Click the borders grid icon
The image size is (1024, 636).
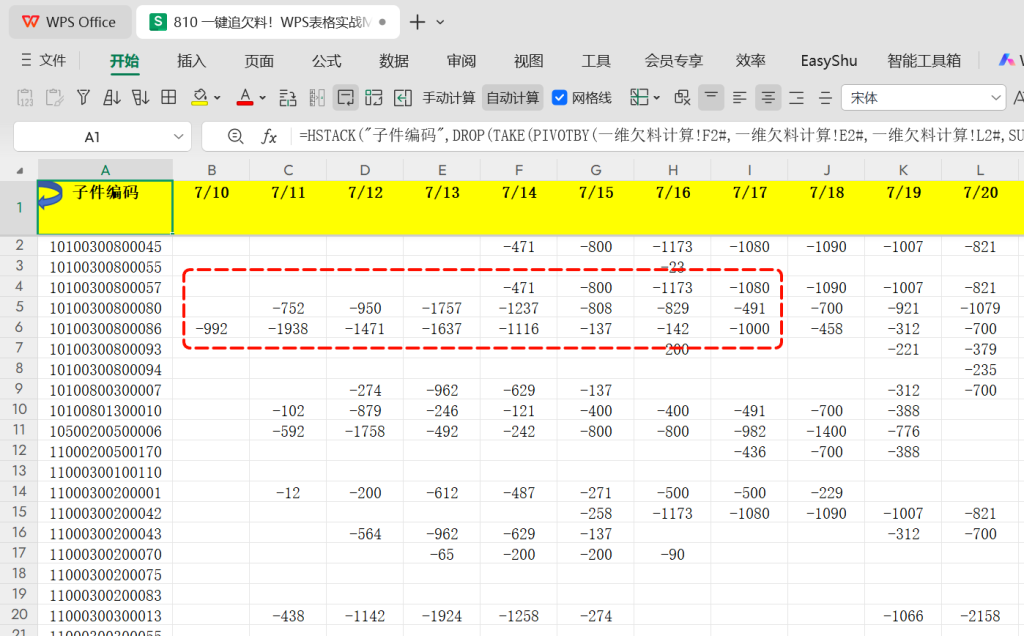[168, 97]
